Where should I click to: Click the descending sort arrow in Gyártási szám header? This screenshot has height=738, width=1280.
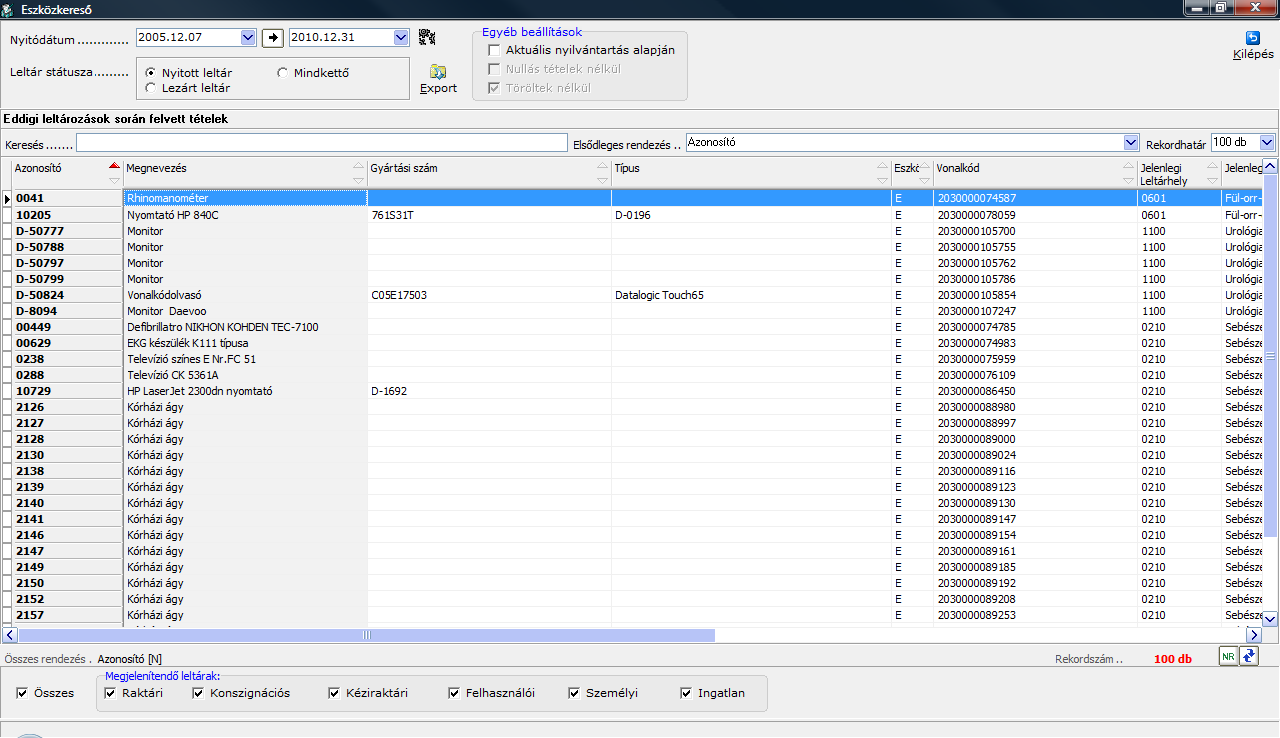coord(602,180)
